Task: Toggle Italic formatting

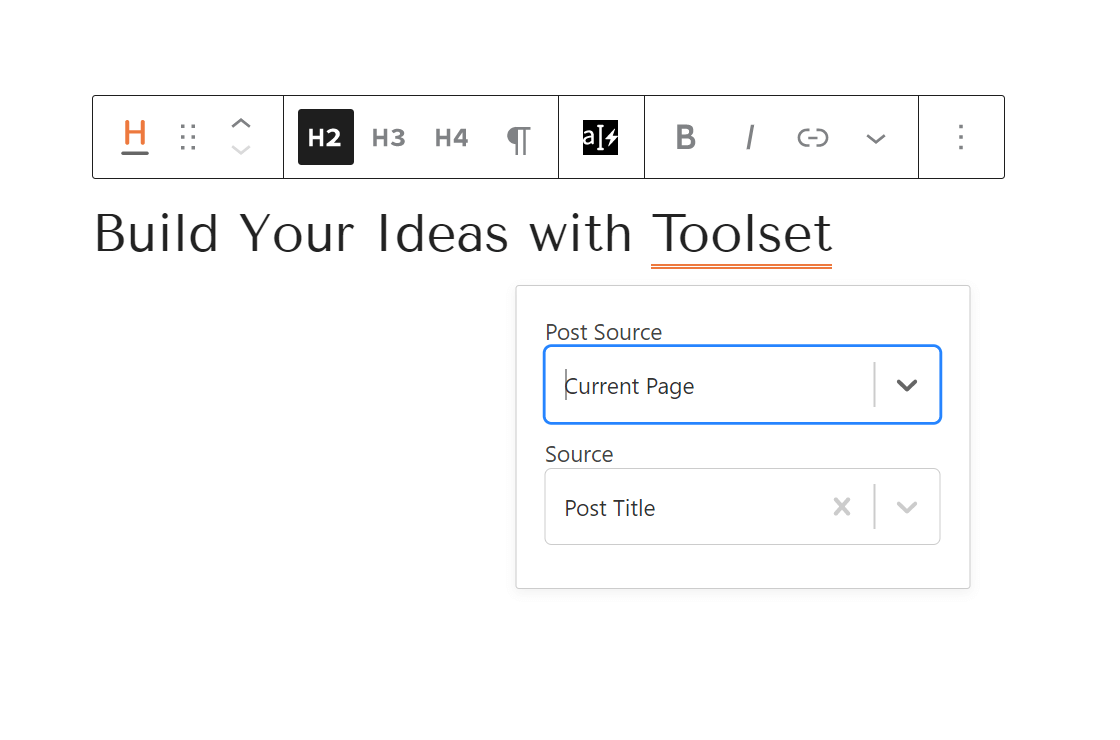Action: [x=749, y=137]
